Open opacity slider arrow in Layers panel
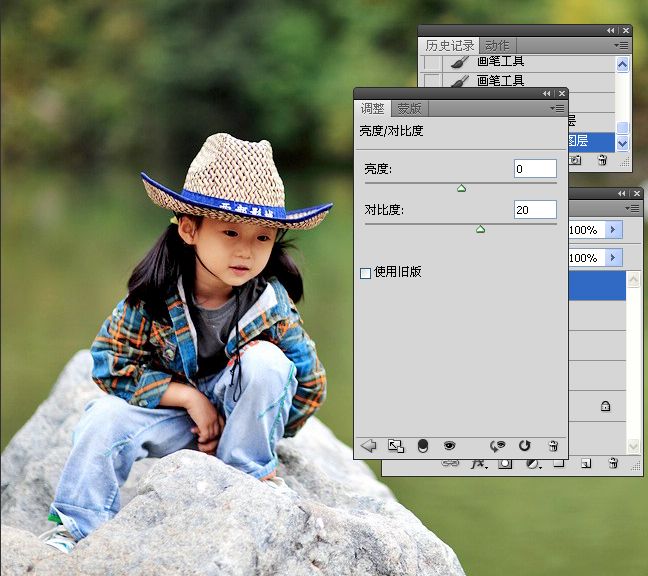The height and width of the screenshot is (576, 648). [614, 230]
